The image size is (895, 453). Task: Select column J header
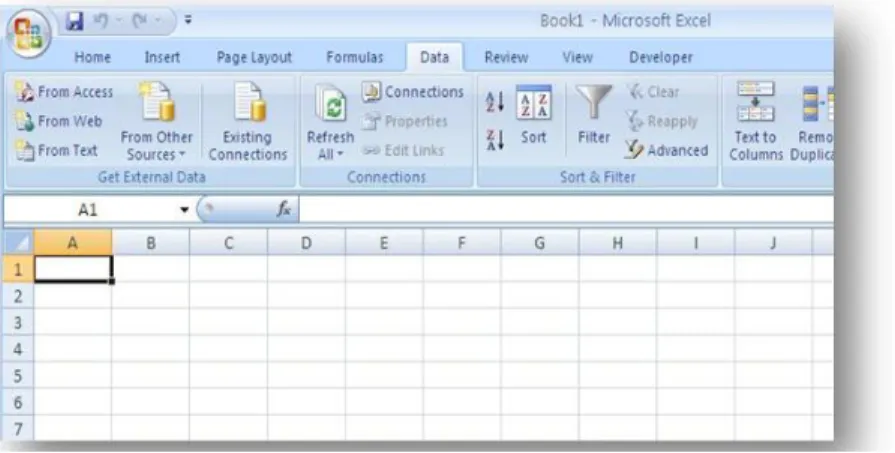(773, 243)
